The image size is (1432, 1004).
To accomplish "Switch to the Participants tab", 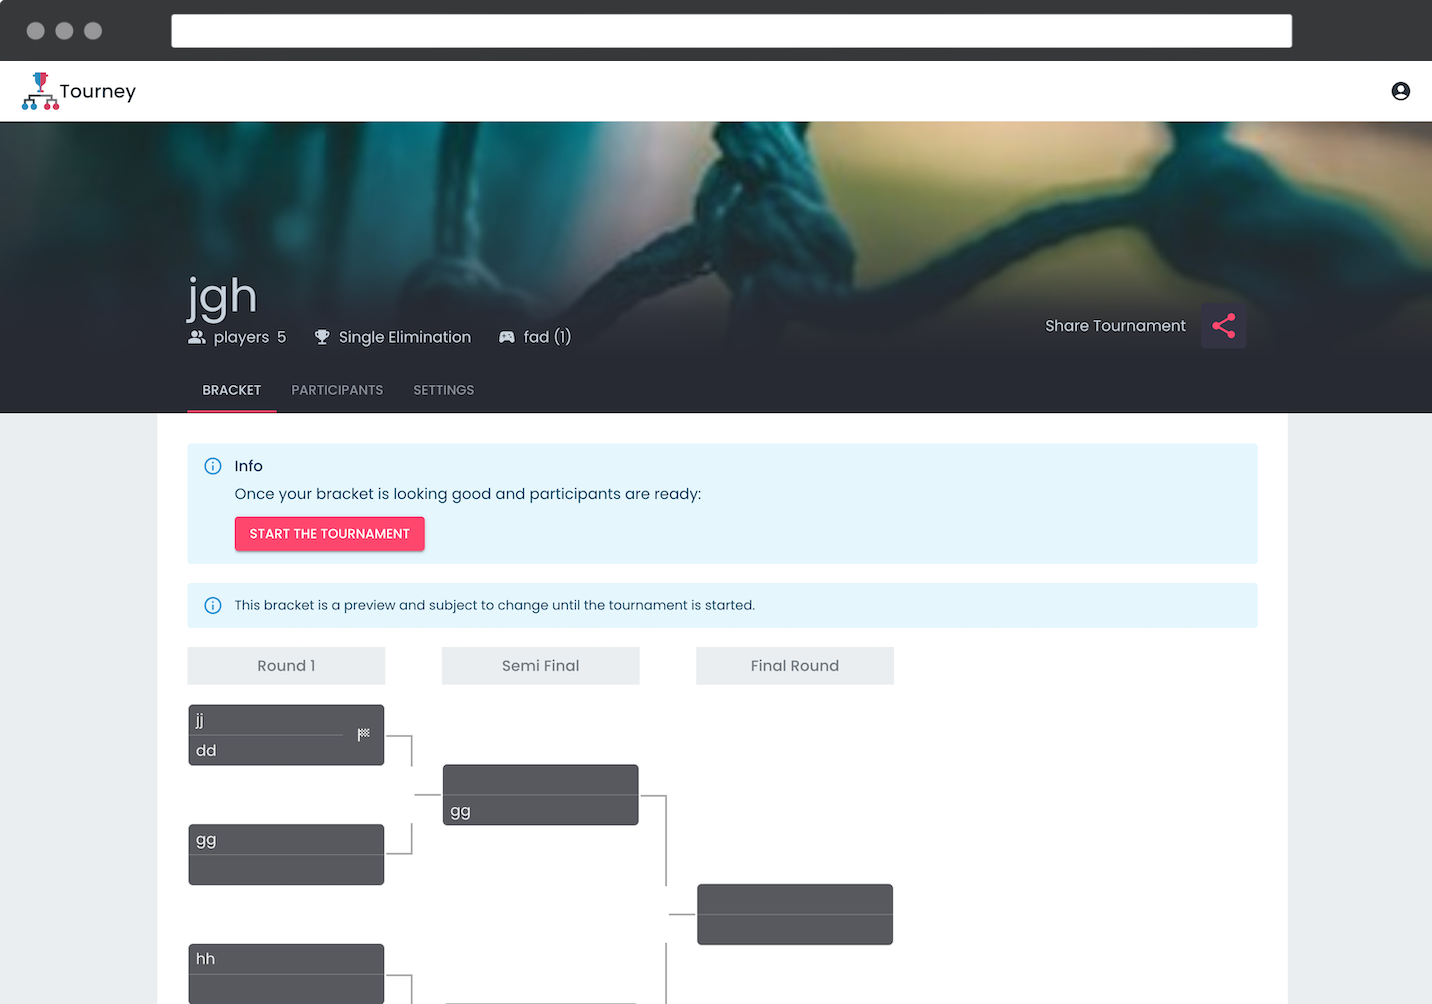I will tap(337, 390).
